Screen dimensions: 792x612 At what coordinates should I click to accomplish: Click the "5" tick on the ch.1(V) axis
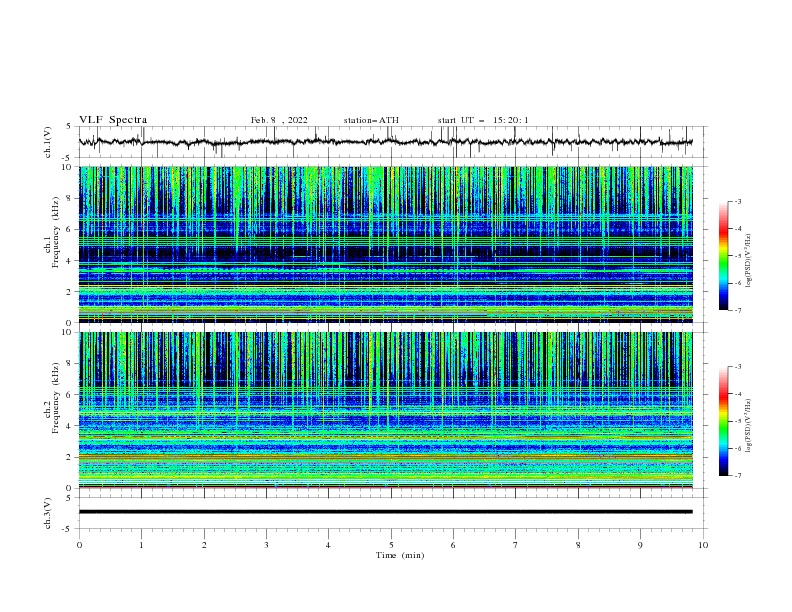tap(69, 127)
